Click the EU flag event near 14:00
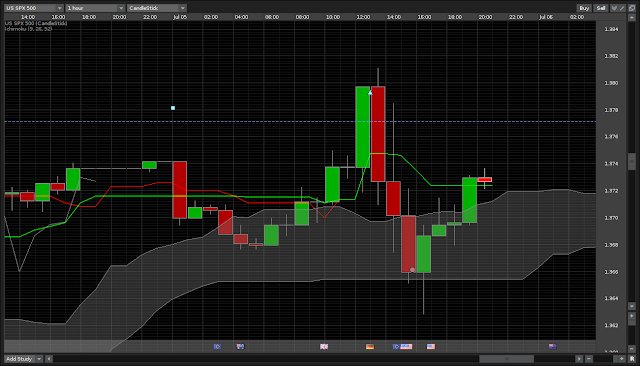Viewport: 640px width, 366px height. coord(396,346)
